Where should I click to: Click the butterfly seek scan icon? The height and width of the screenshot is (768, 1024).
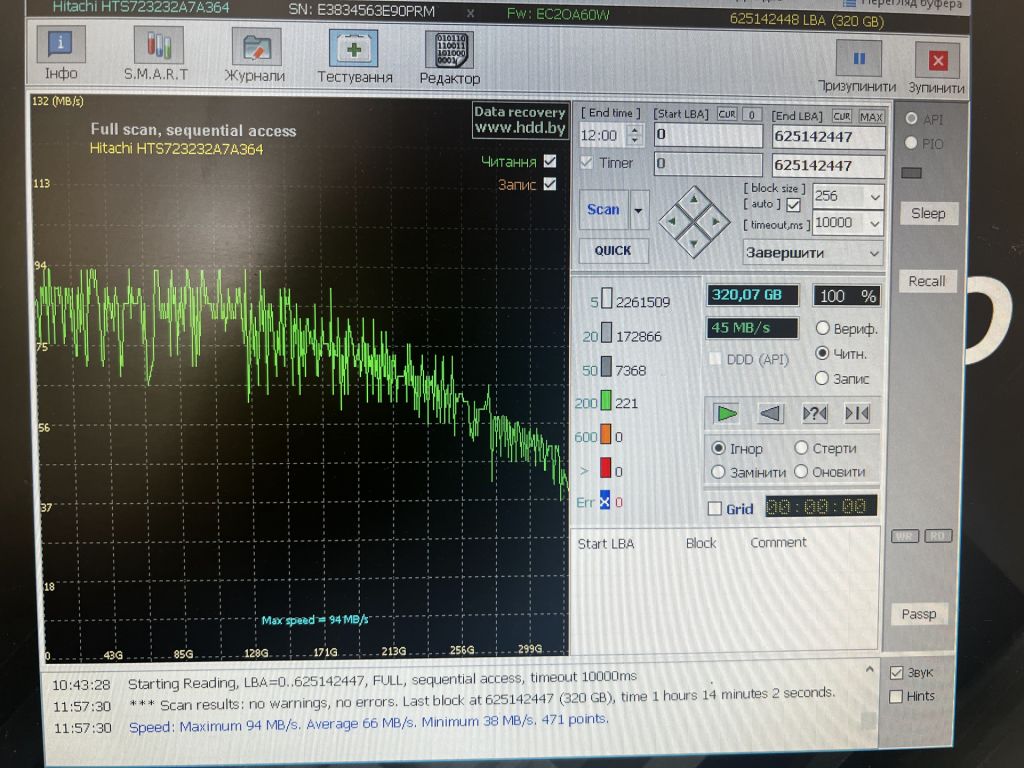(857, 413)
